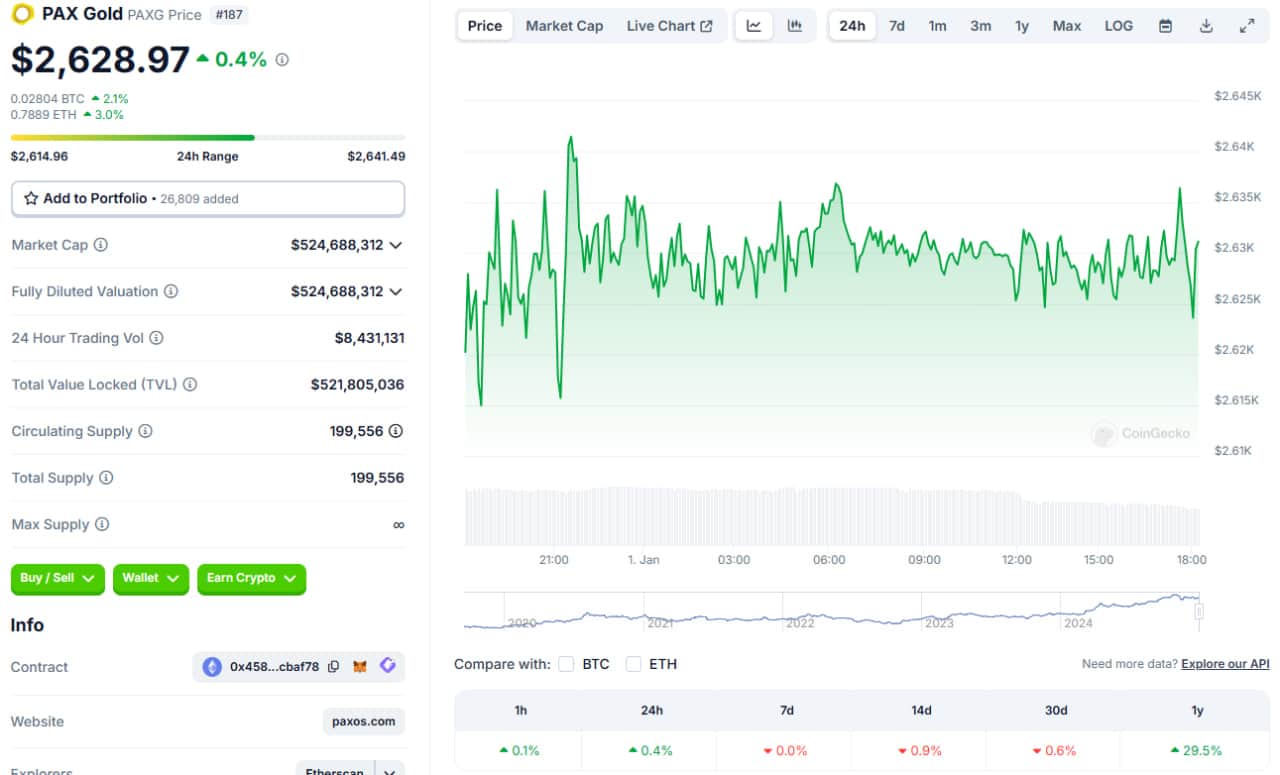The image size is (1280, 775).
Task: Open the Buy / Sell dropdown
Action: coord(58,578)
